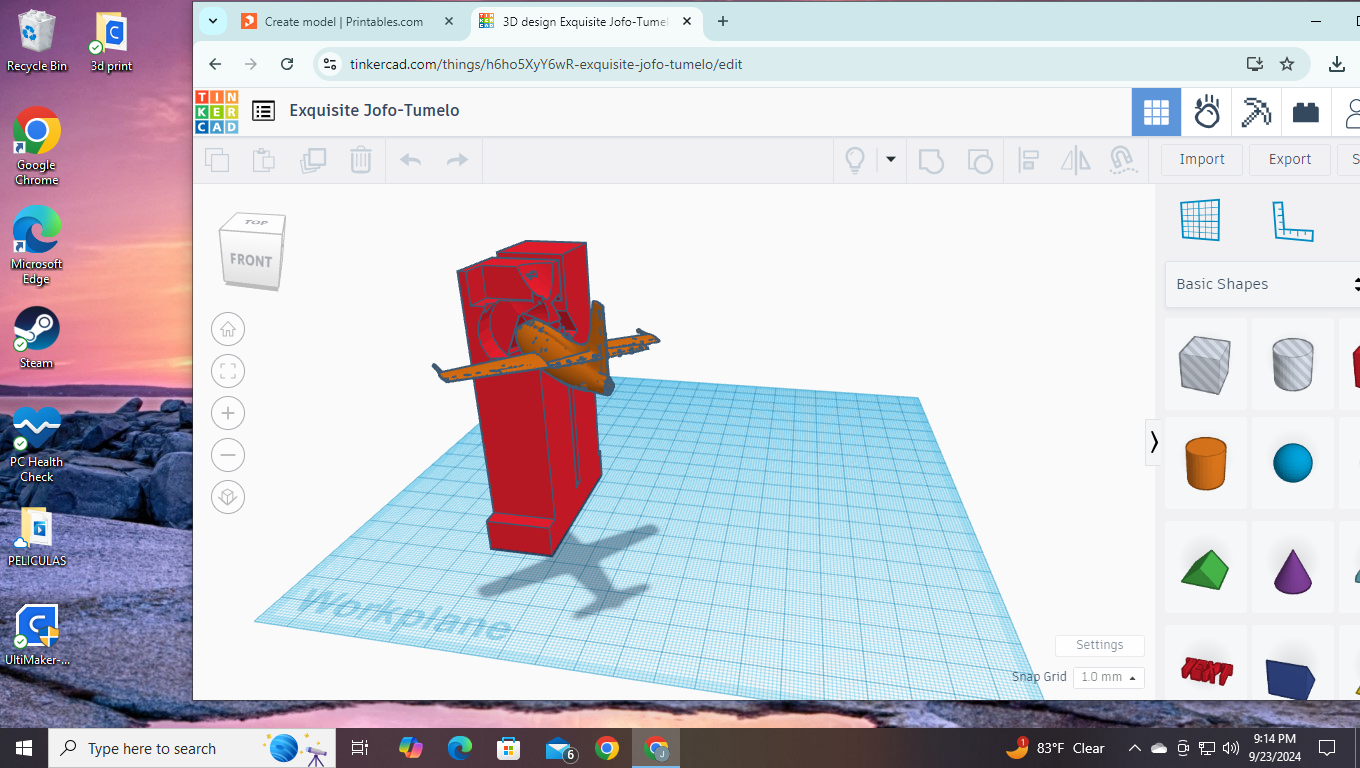1360x768 pixels.
Task: Toggle orthographic perspective view cube button
Action: click(x=228, y=497)
